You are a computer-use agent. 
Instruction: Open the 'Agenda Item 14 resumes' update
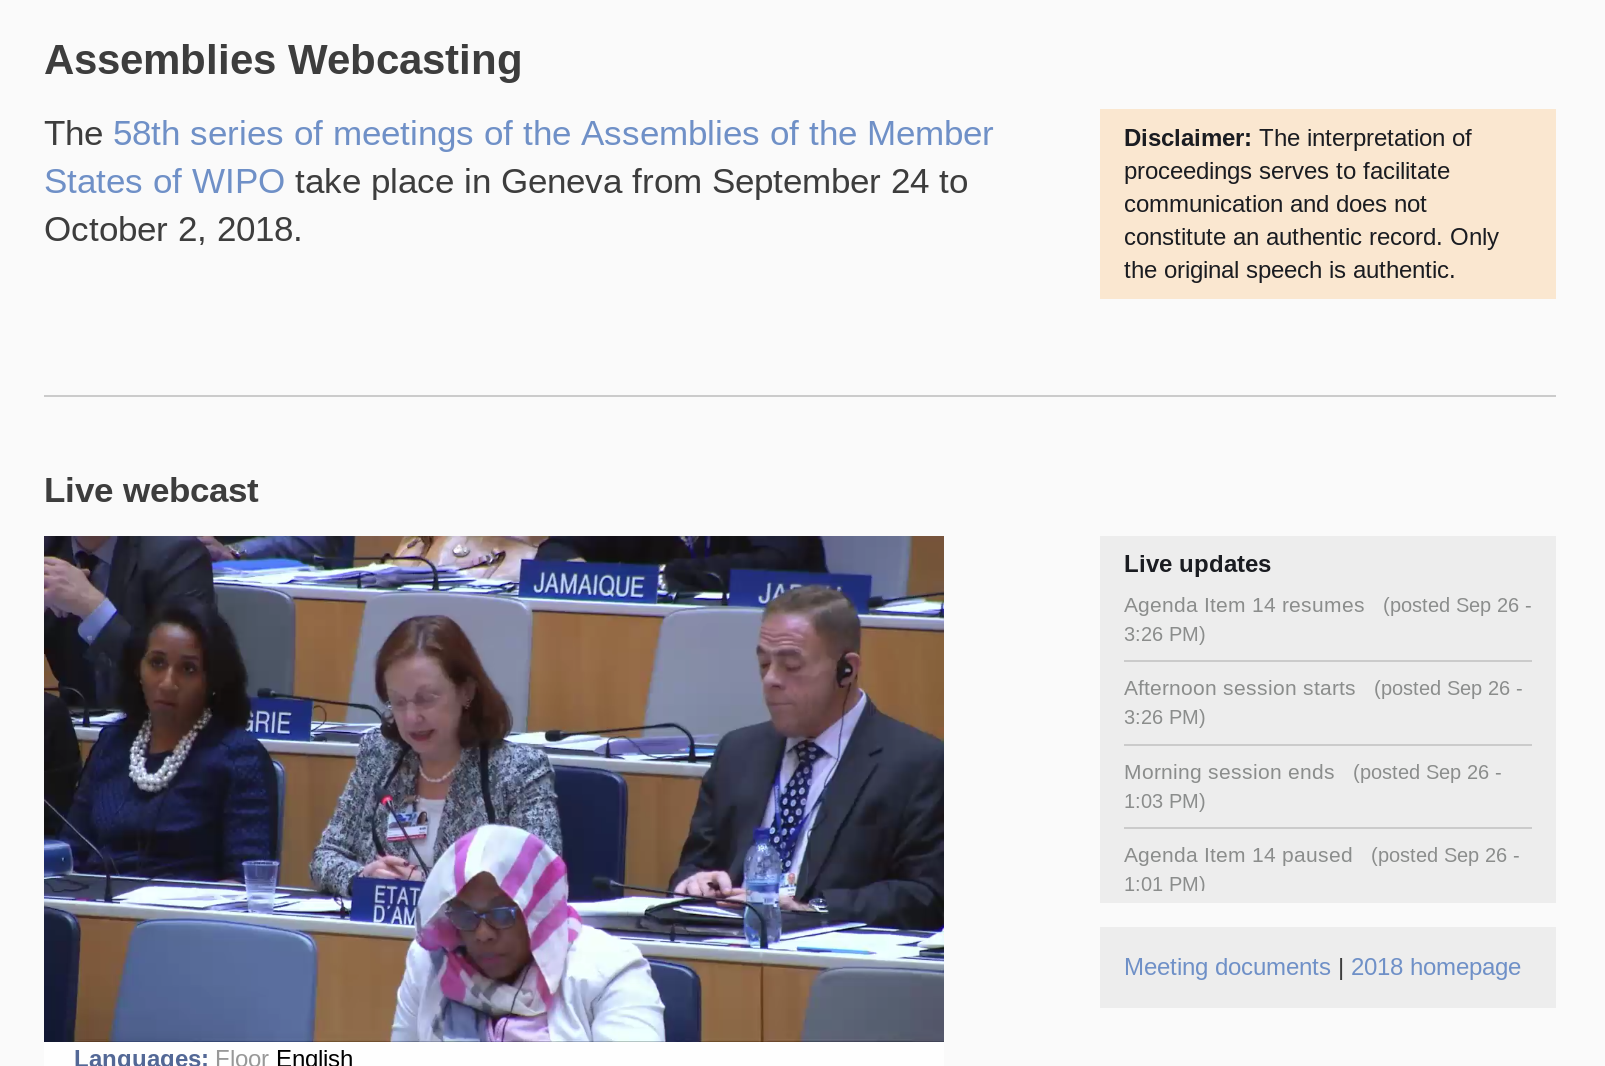(x=1243, y=604)
